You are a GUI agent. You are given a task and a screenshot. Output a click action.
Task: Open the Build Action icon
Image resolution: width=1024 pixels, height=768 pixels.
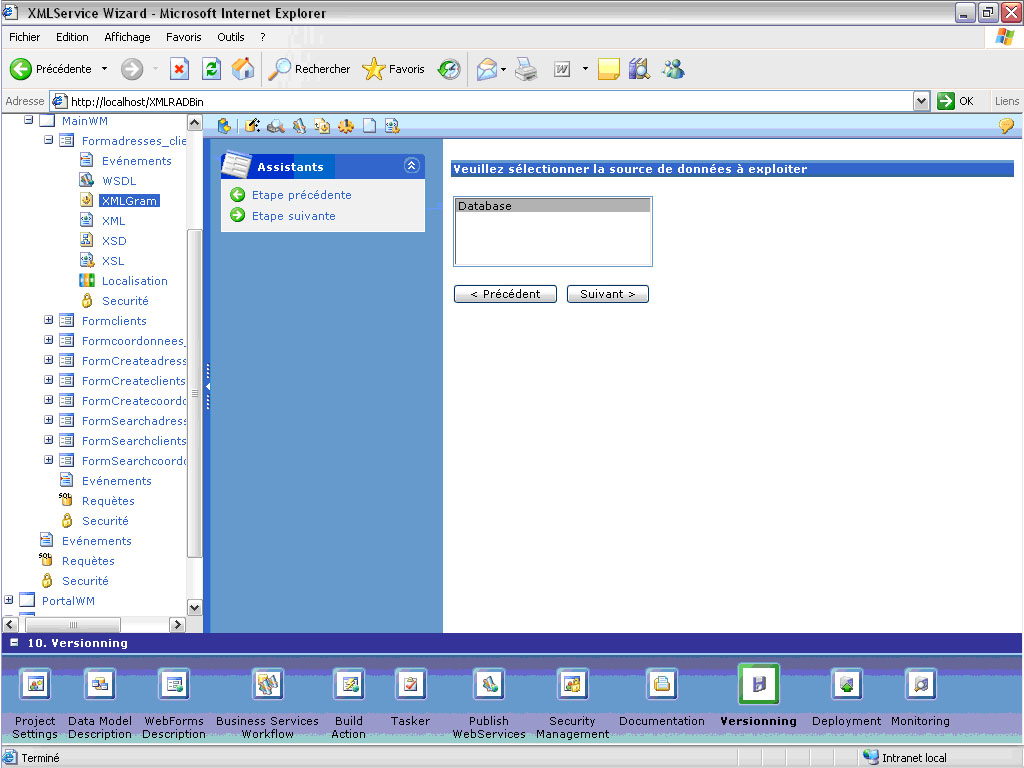coord(349,684)
